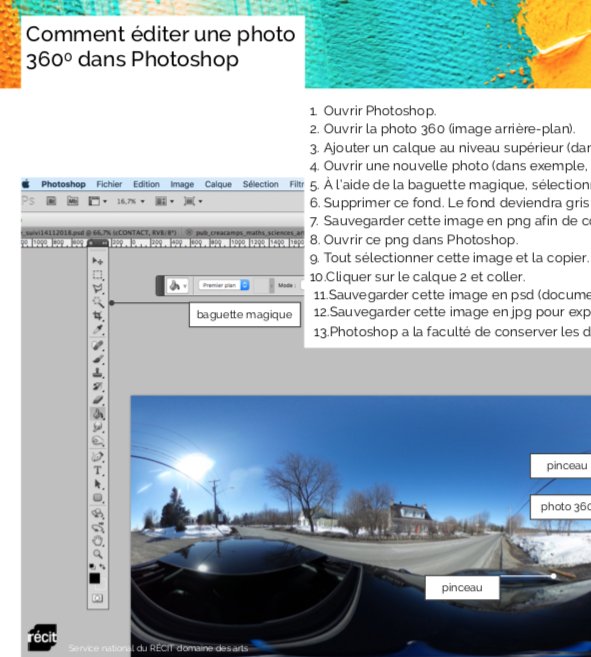Click the step '1. Ouvrir Photoshop.'
The image size is (591, 657).
tap(373, 111)
